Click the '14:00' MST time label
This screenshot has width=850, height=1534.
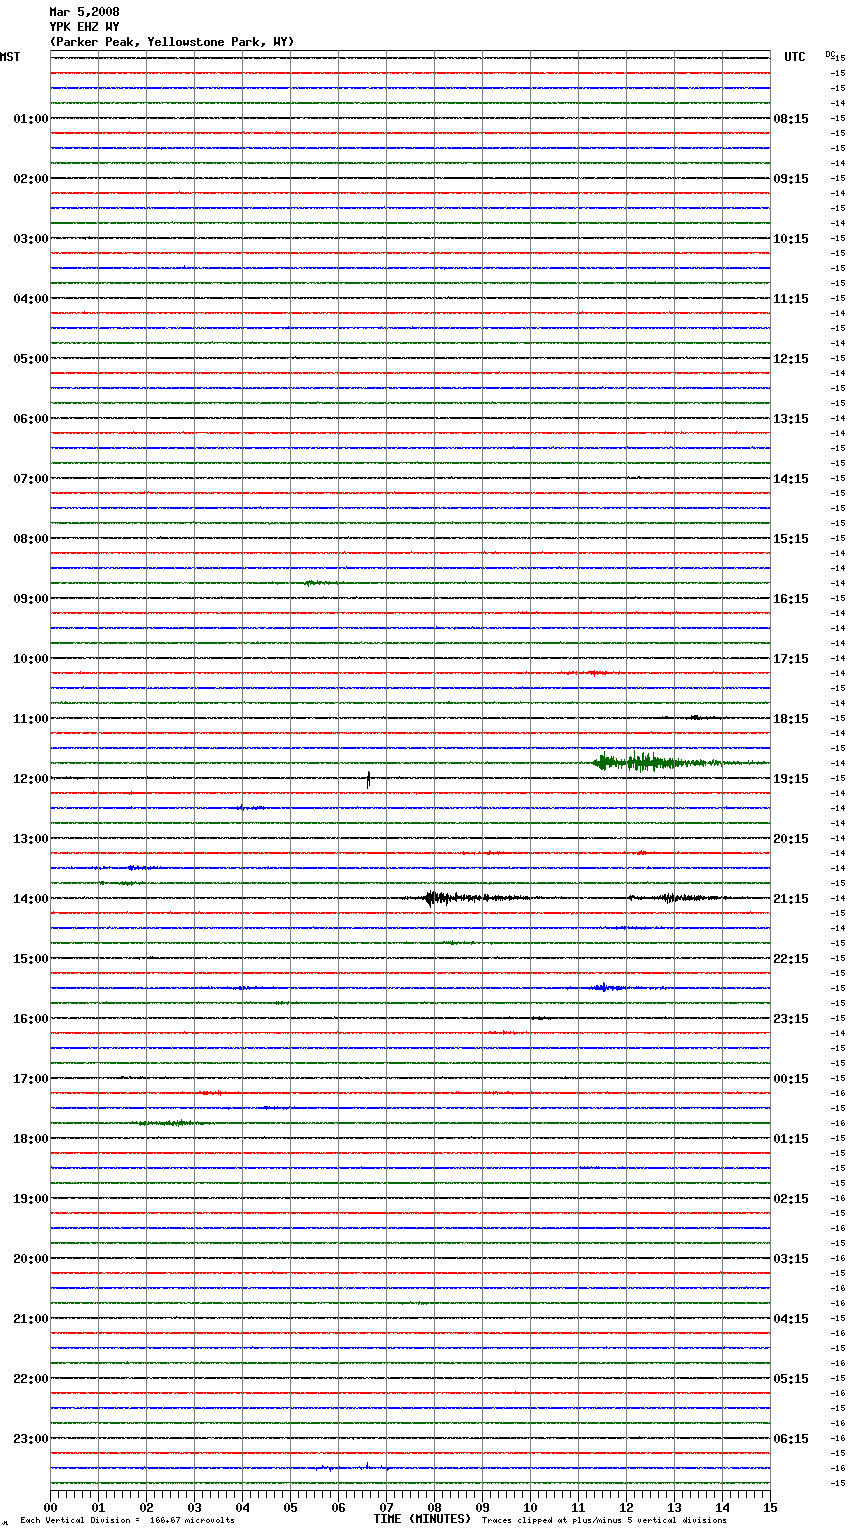pyautogui.click(x=31, y=899)
